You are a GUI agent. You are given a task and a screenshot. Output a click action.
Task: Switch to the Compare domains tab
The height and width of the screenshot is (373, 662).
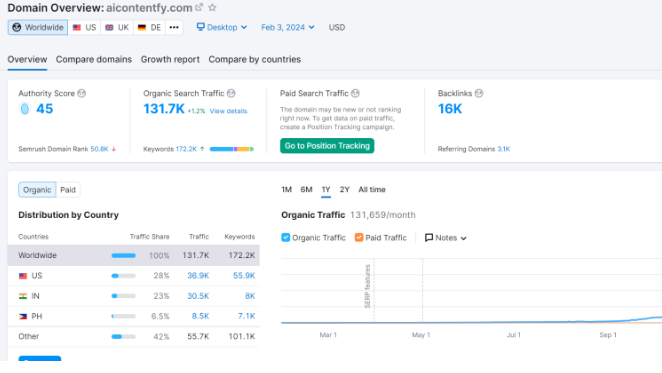[x=94, y=60]
